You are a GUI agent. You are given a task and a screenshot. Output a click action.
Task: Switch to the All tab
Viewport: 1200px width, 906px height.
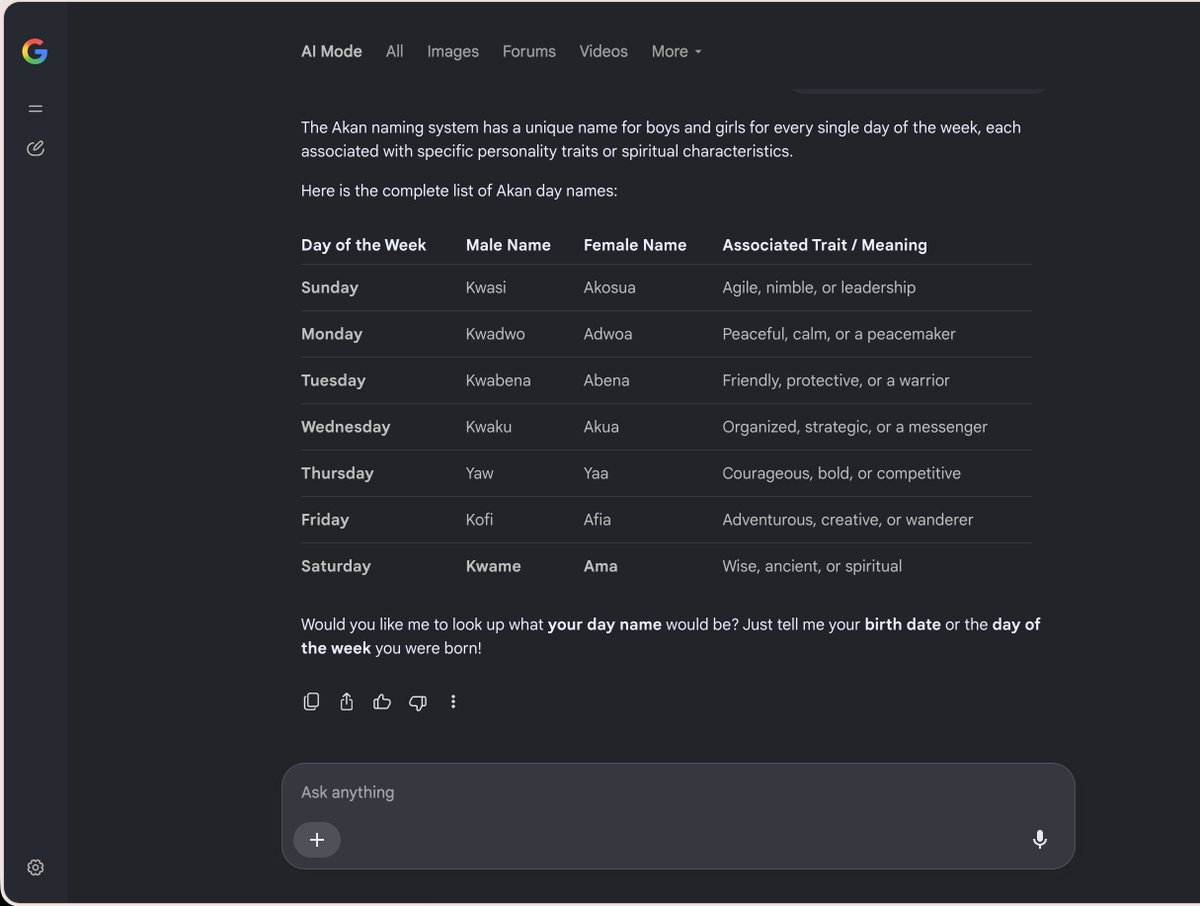coord(395,51)
